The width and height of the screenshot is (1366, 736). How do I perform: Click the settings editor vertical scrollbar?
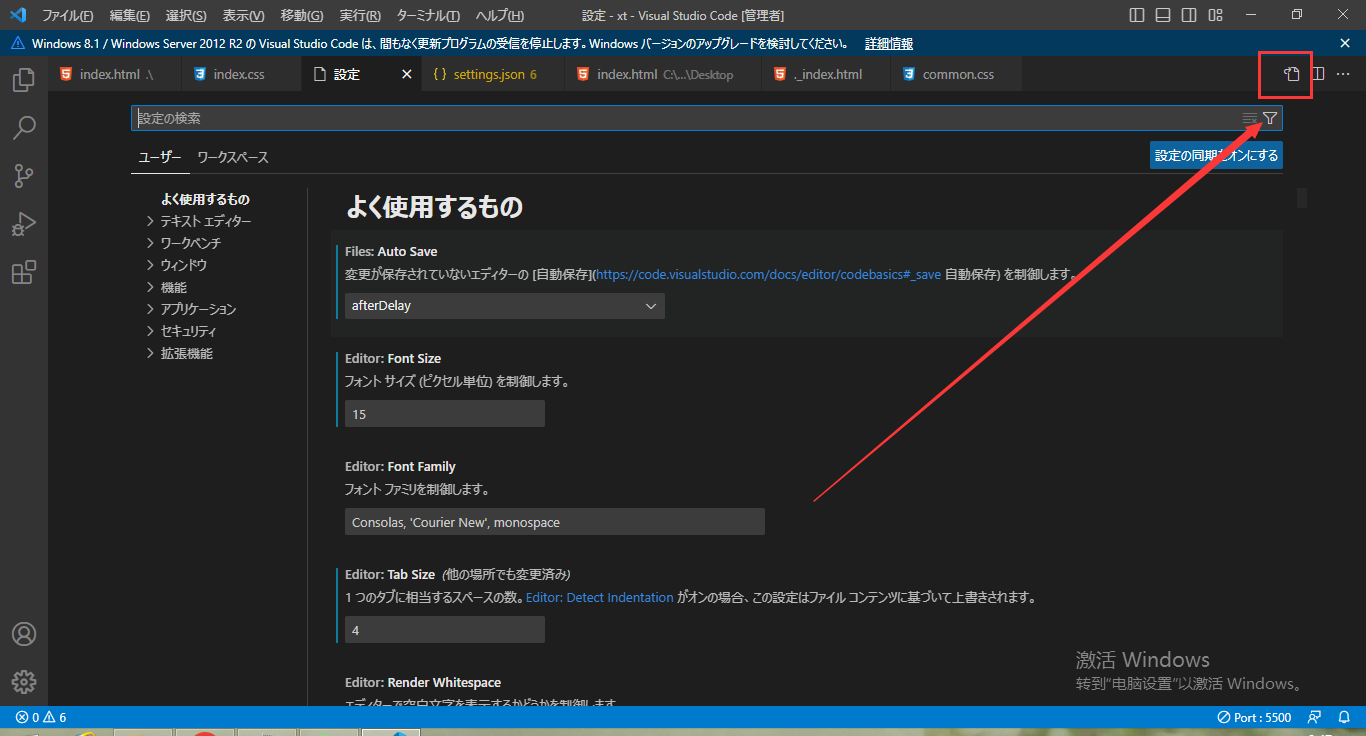tap(1302, 198)
